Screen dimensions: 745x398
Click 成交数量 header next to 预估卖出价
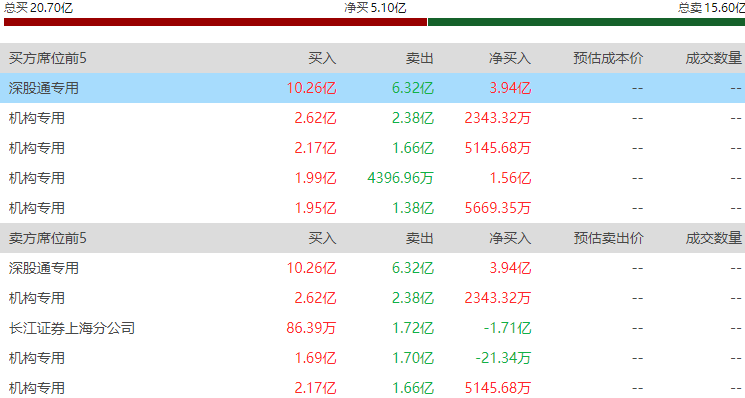[x=714, y=238]
